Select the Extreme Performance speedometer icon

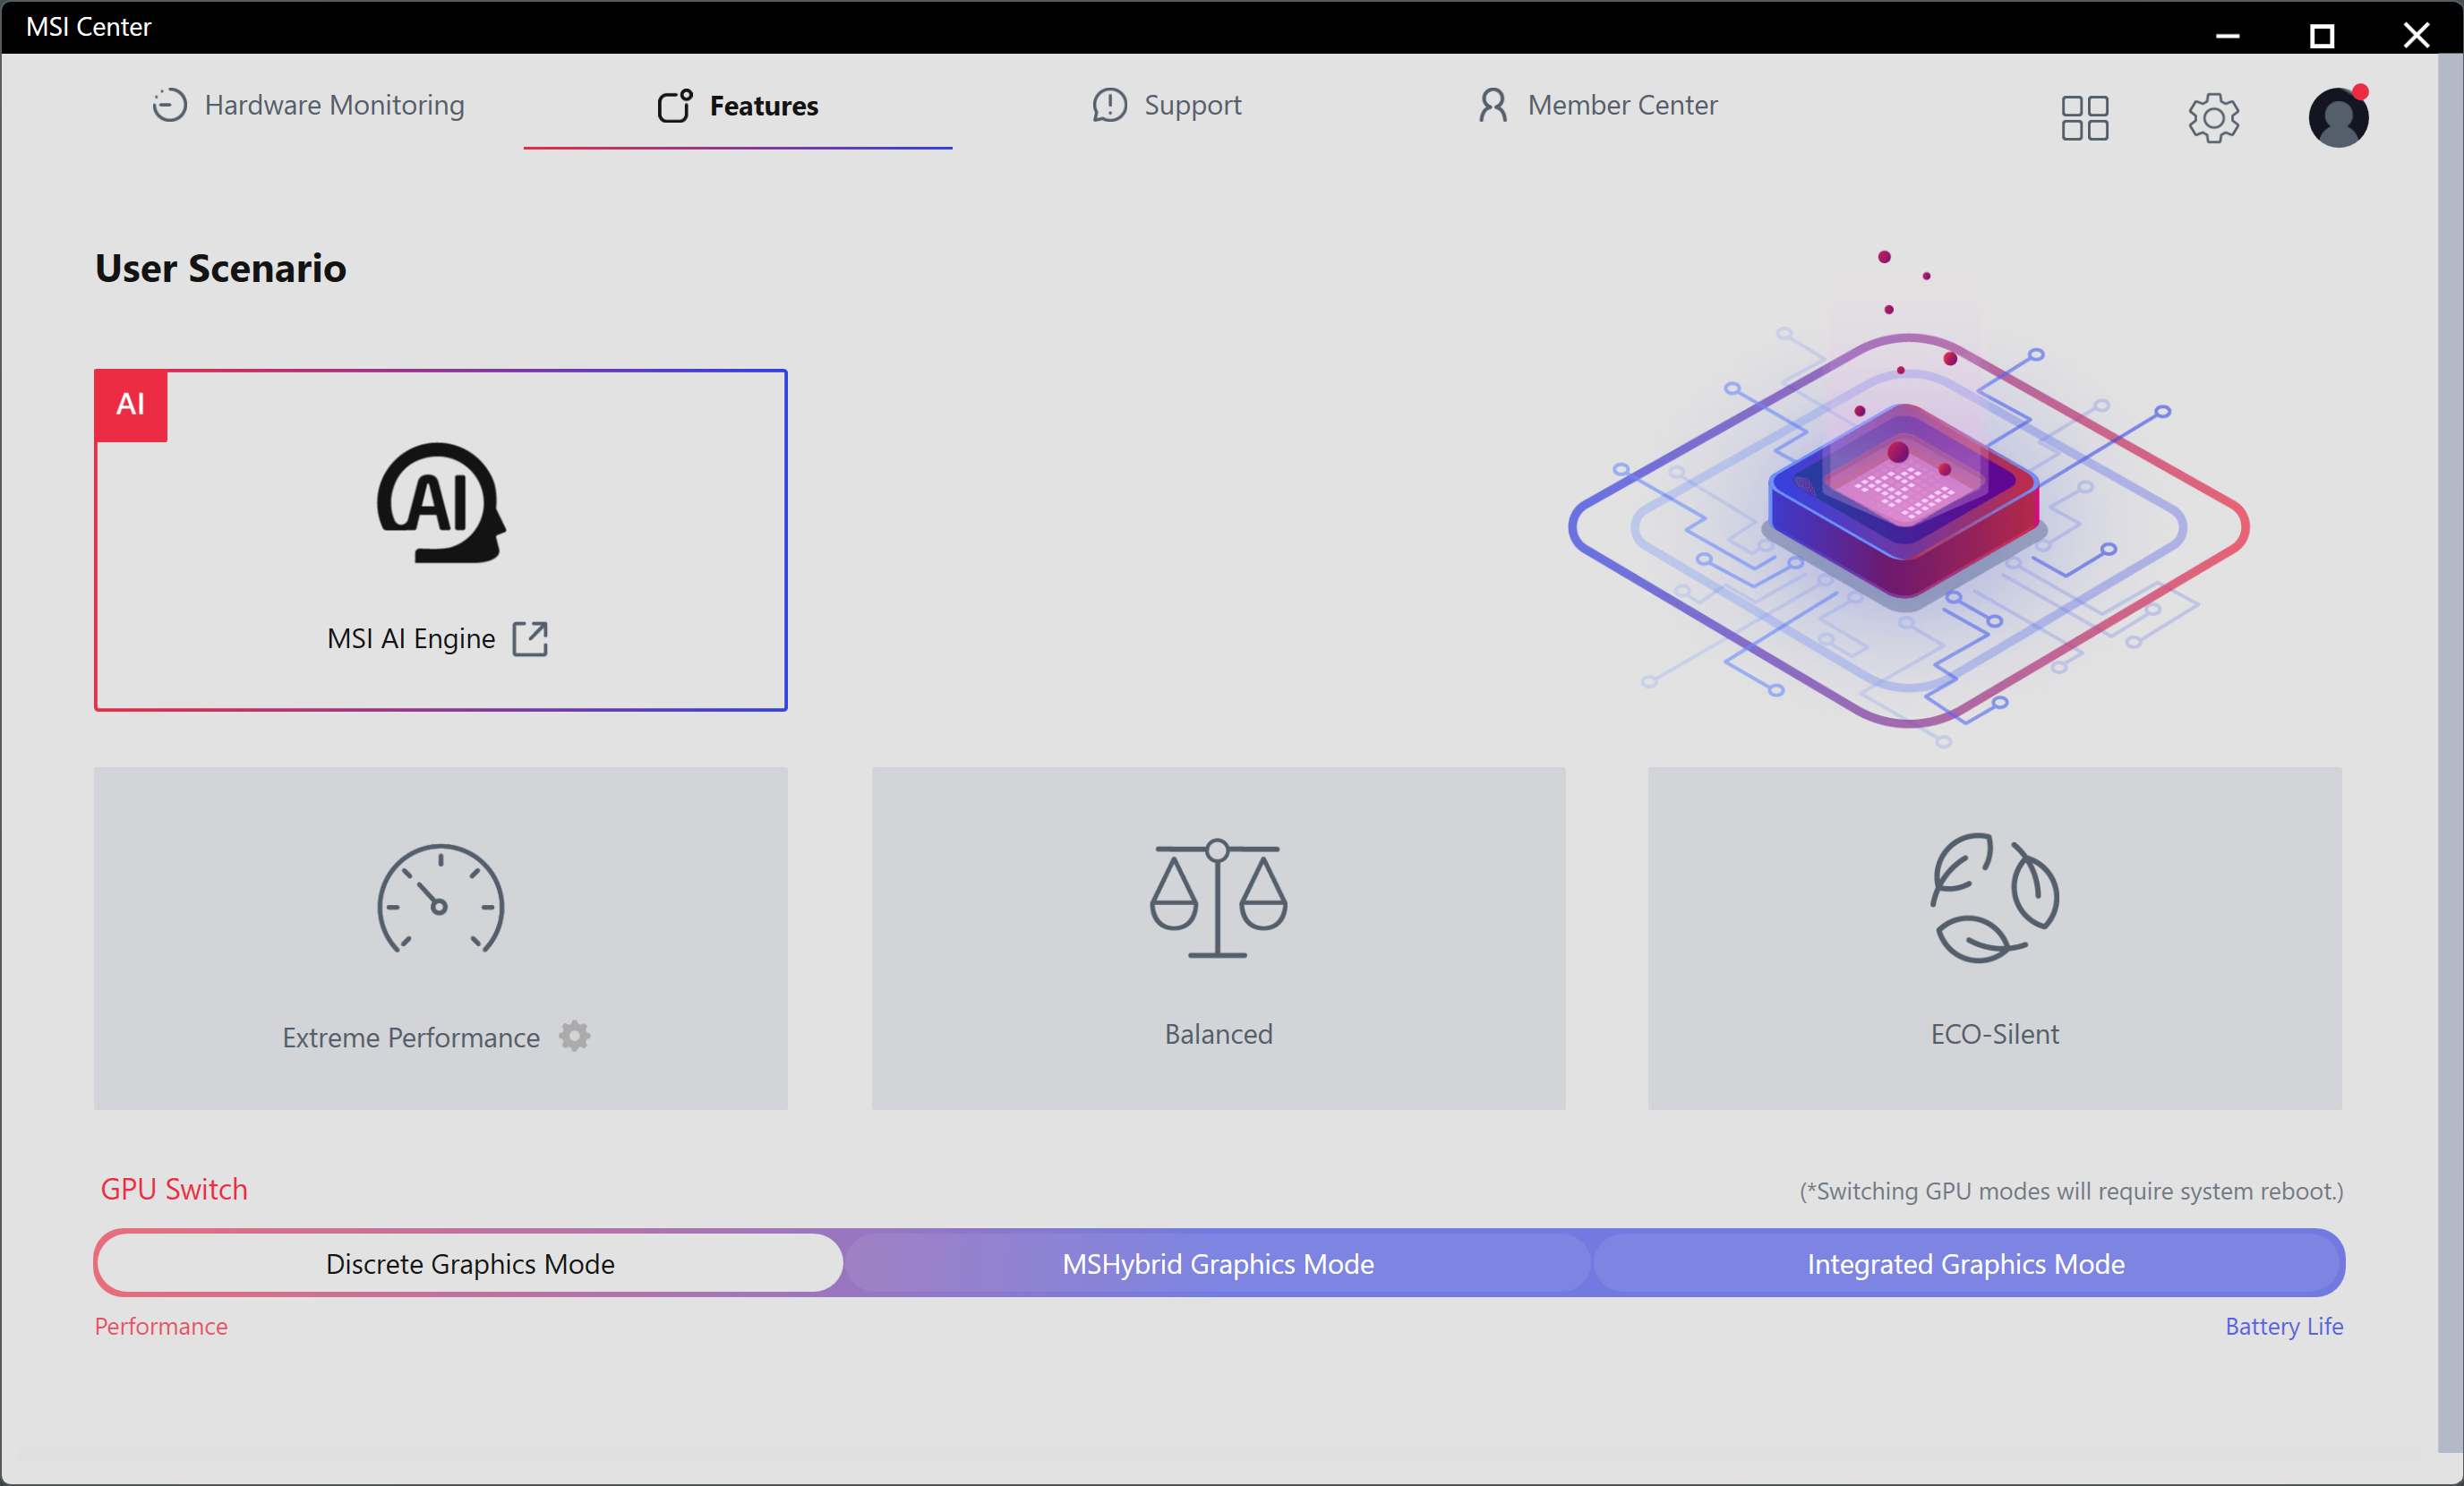point(440,899)
